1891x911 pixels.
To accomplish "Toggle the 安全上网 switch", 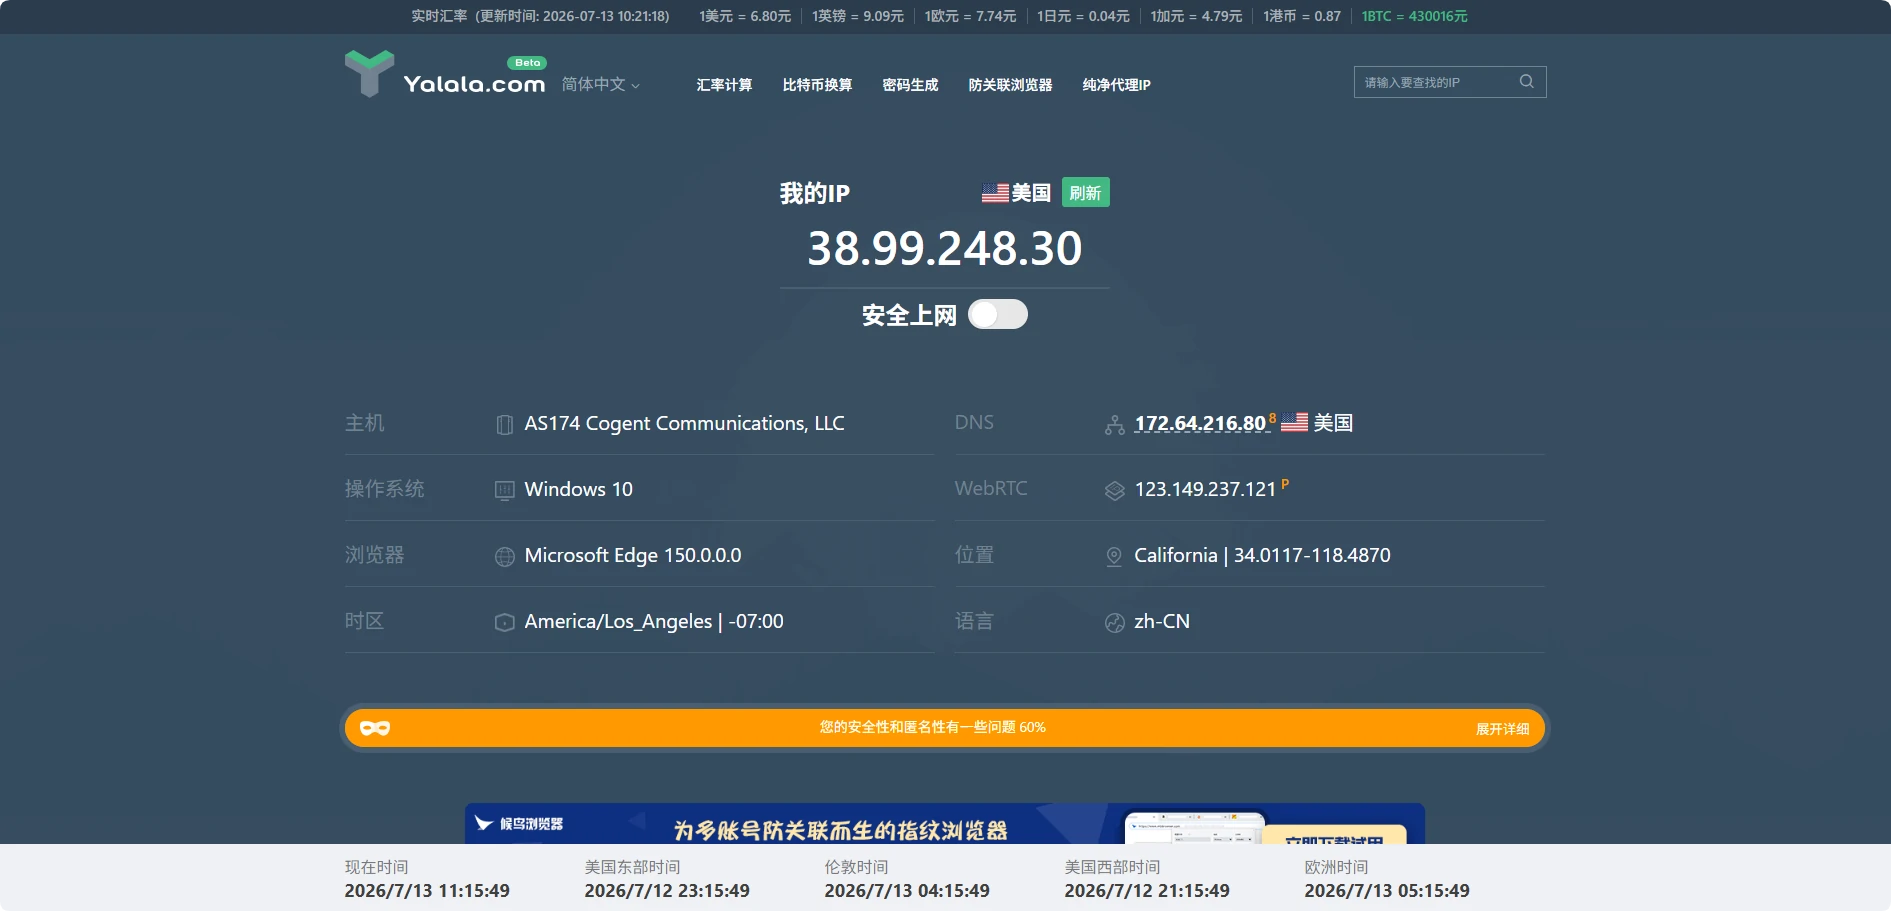I will tap(998, 314).
